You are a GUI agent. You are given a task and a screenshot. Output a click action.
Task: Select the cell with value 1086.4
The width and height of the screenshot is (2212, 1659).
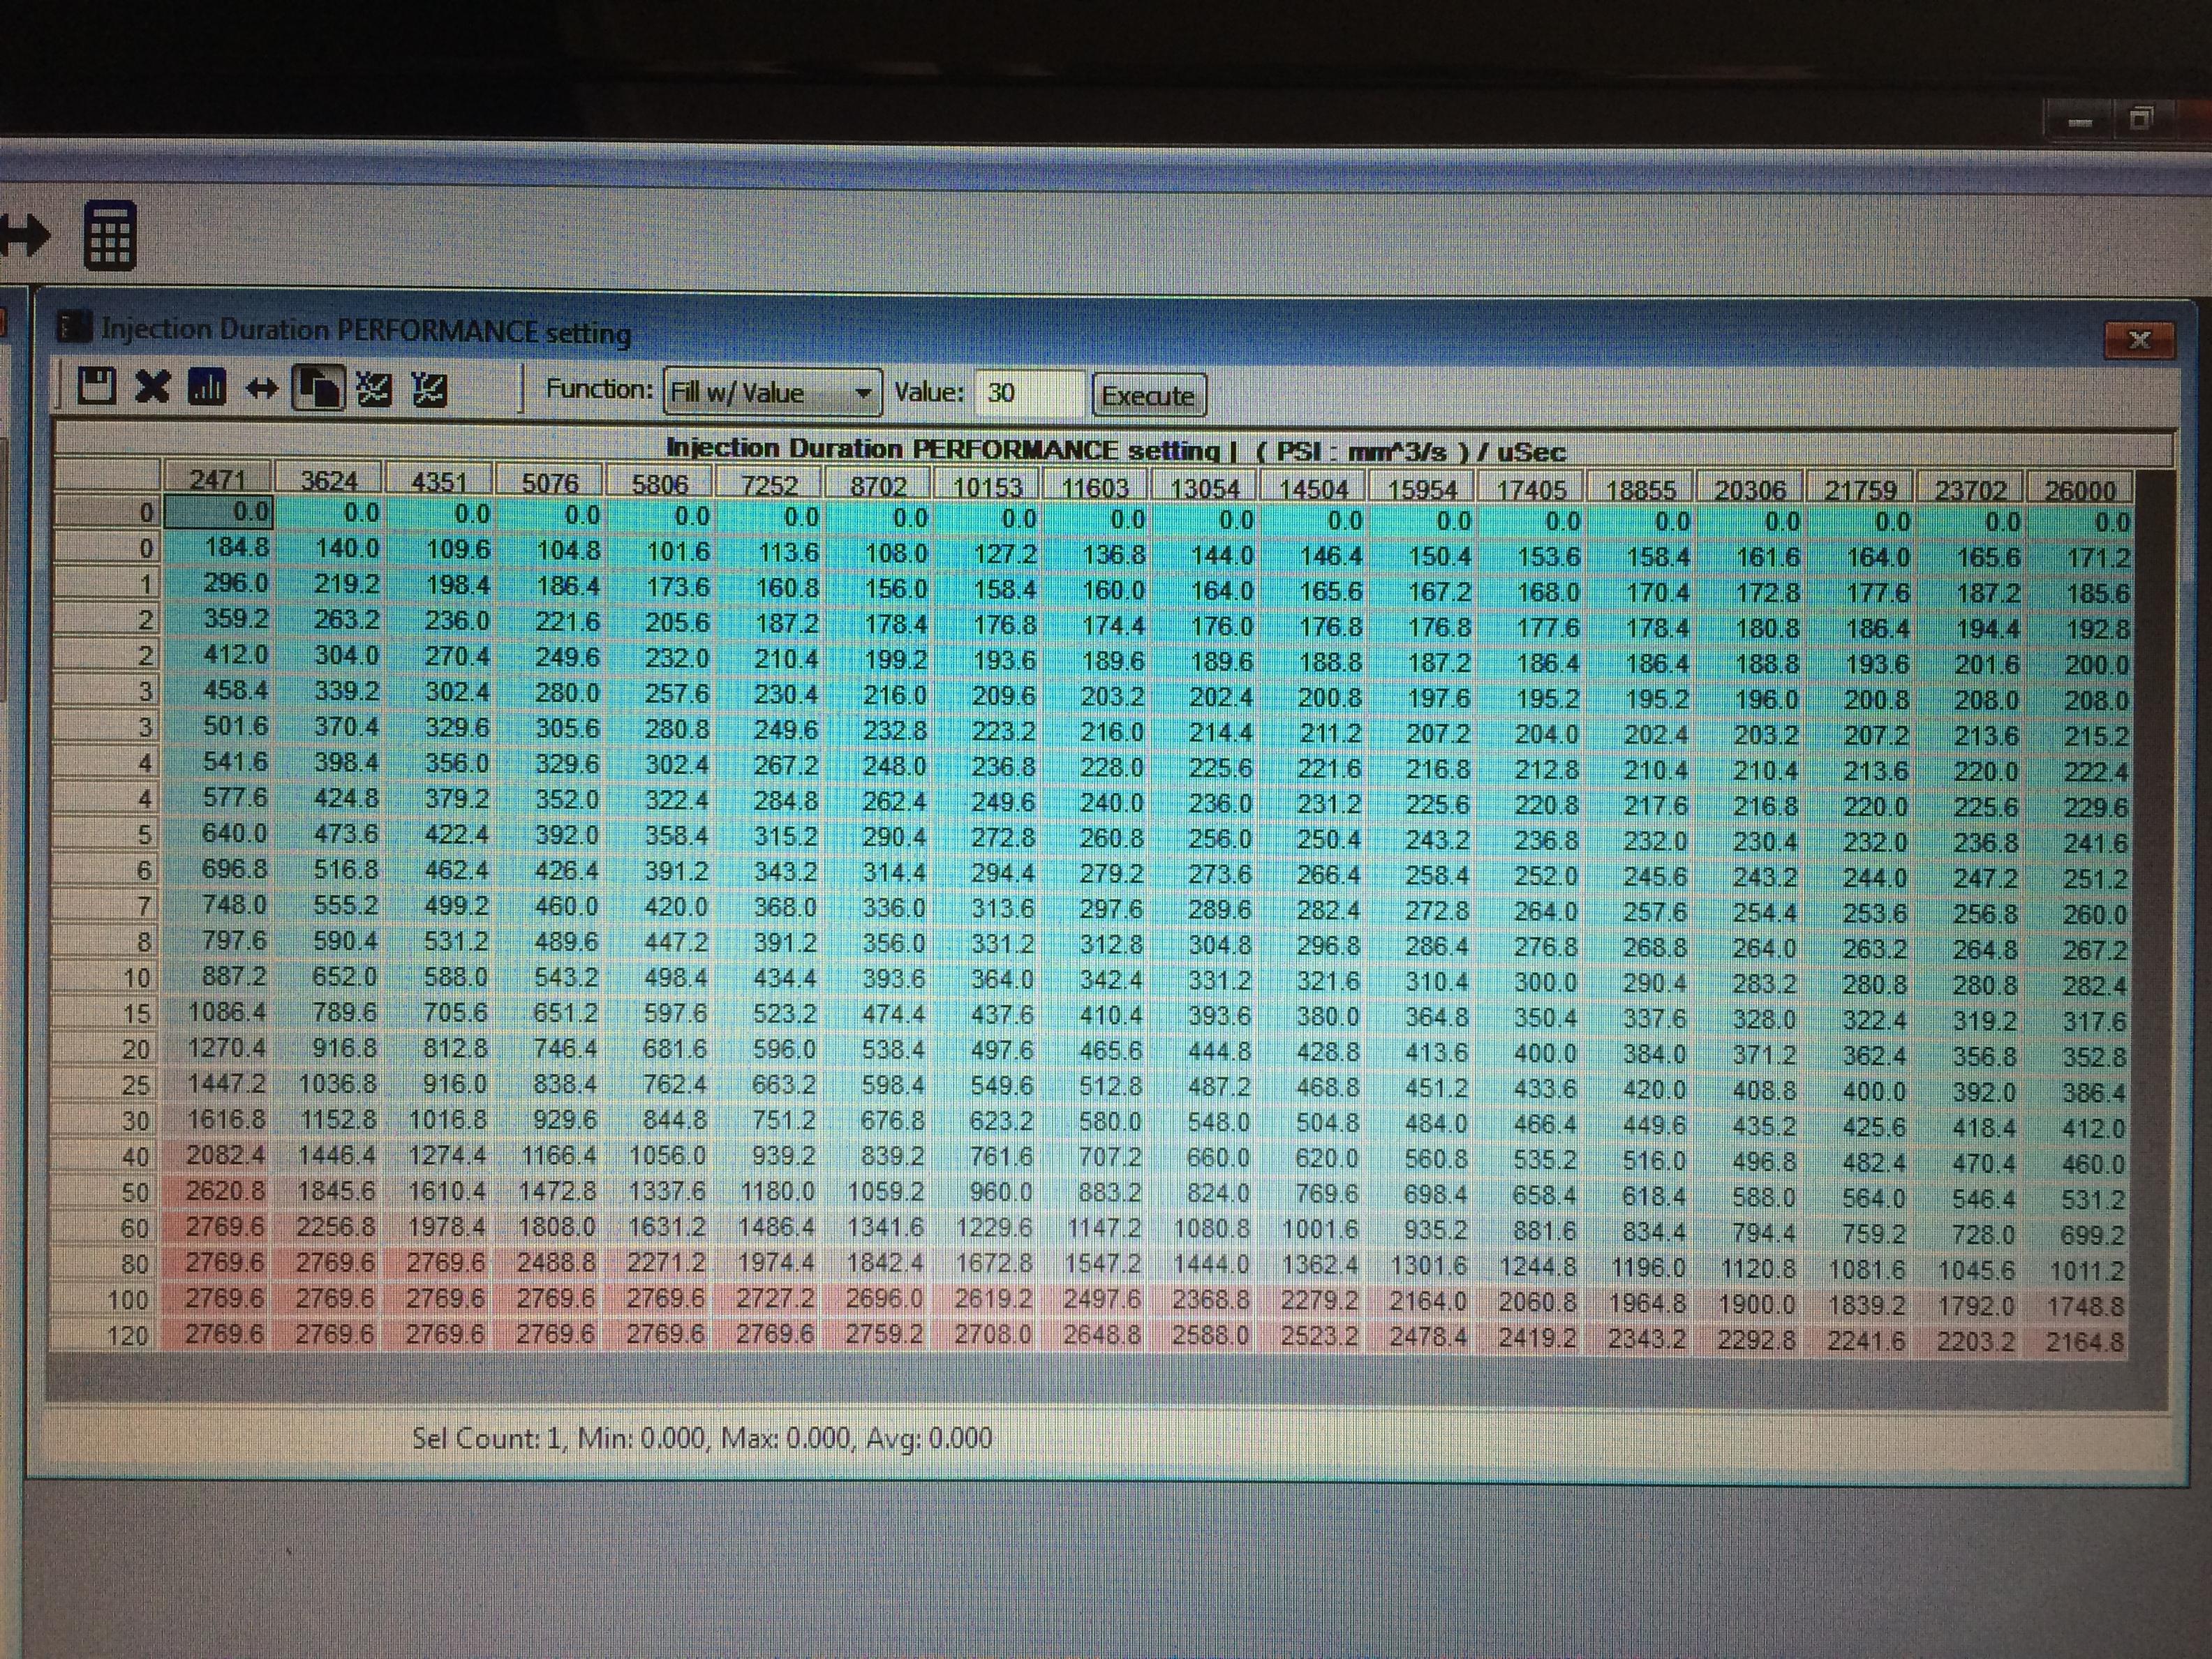[x=218, y=1012]
